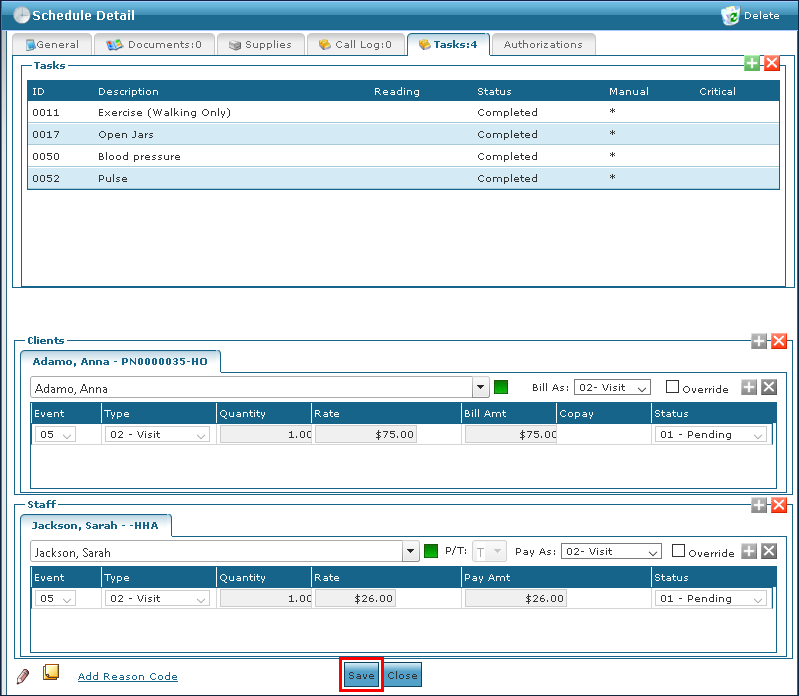The width and height of the screenshot is (799, 696).
Task: Click pencil edit icon at bottom left
Action: pyautogui.click(x=23, y=675)
